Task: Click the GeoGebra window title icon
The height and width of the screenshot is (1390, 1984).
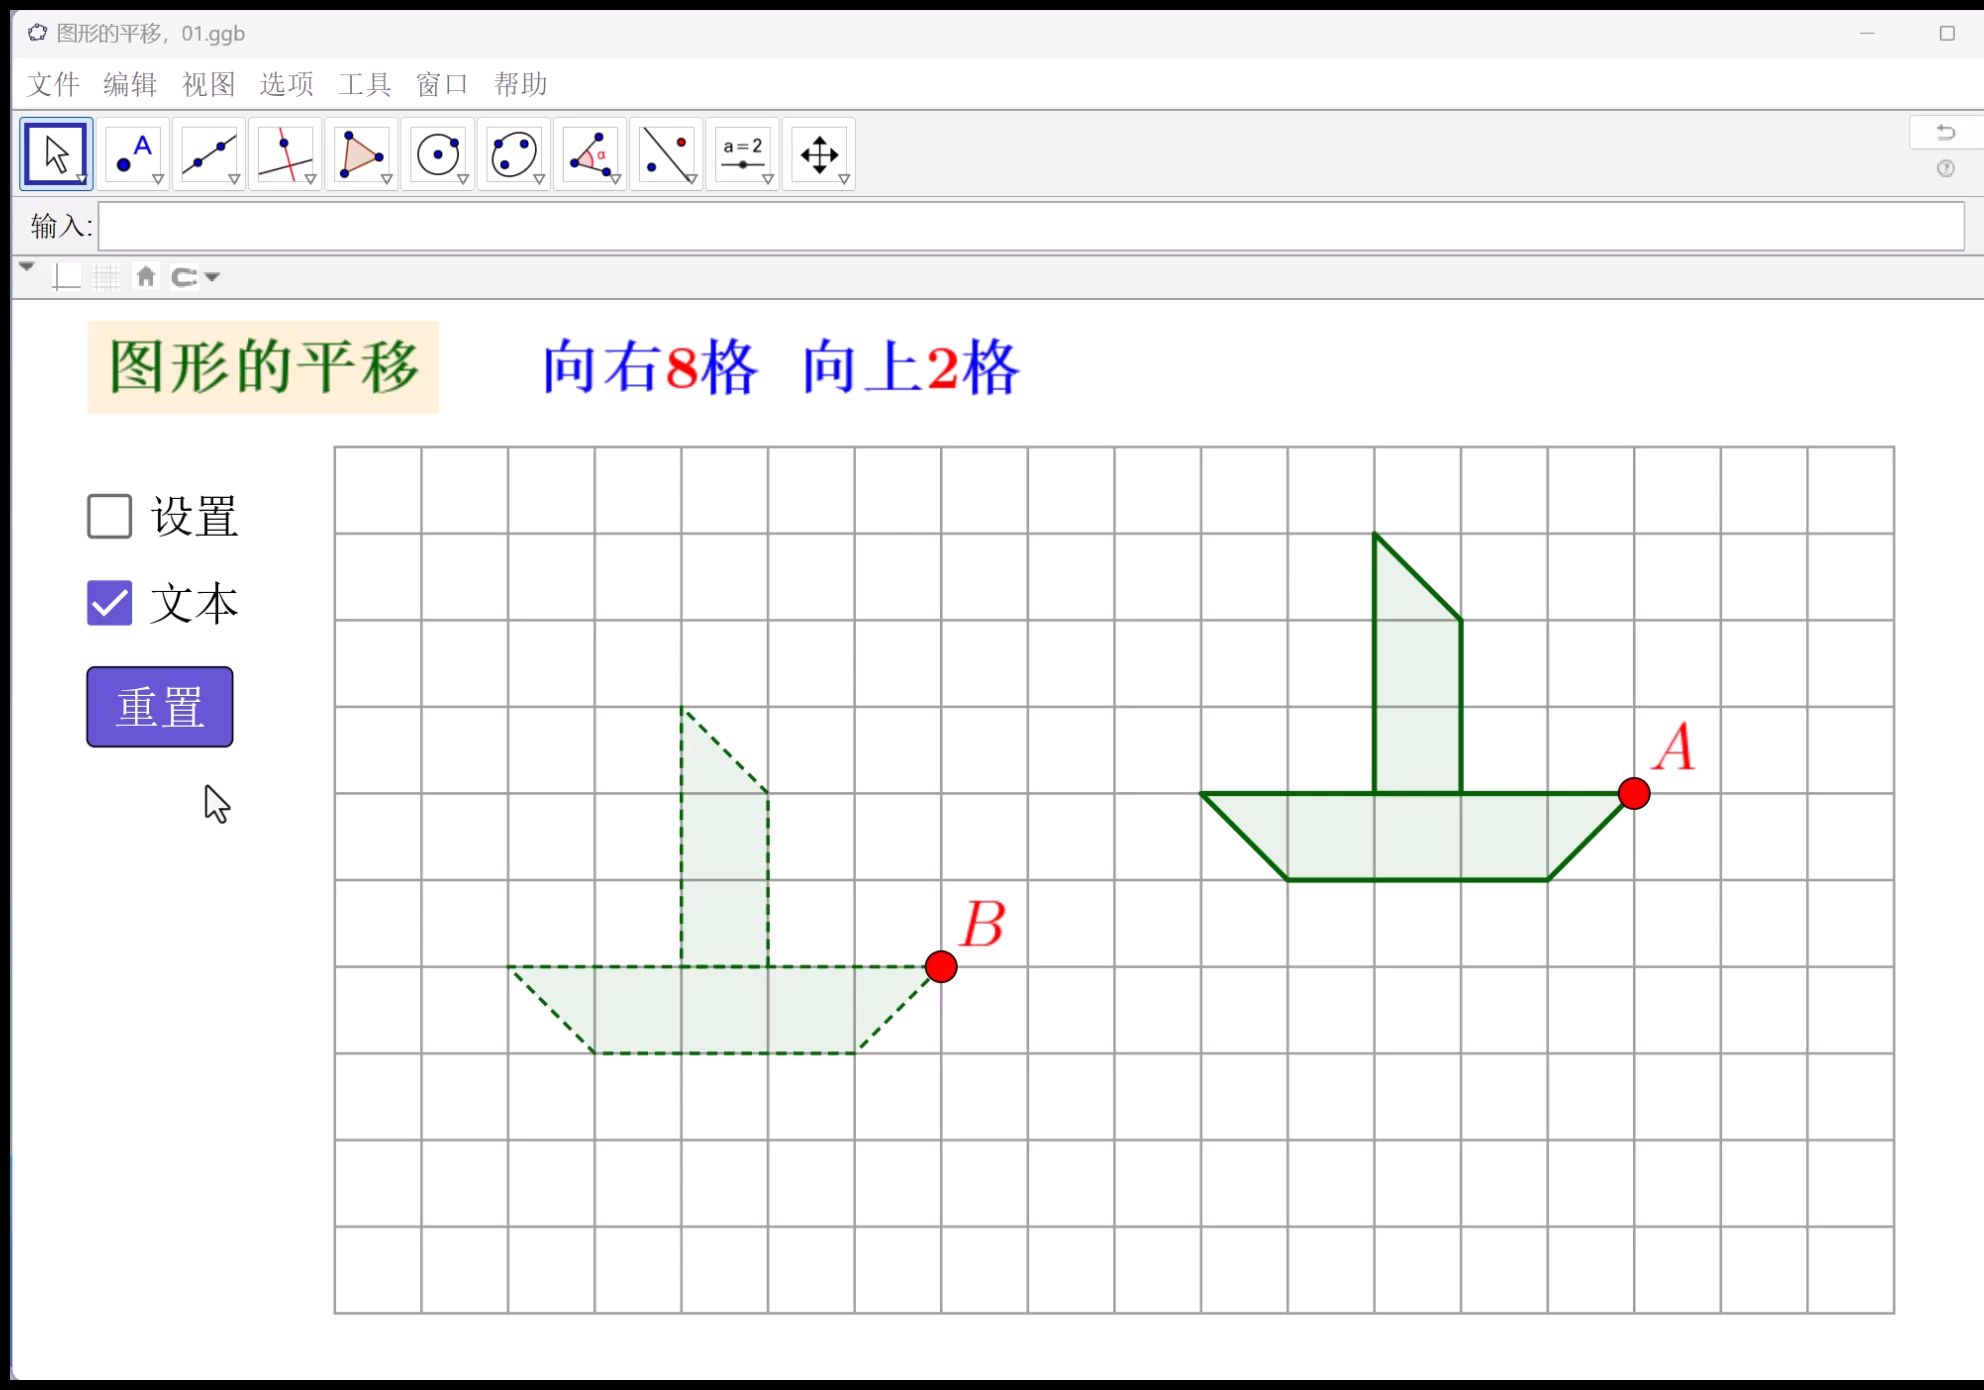Action: tap(37, 33)
